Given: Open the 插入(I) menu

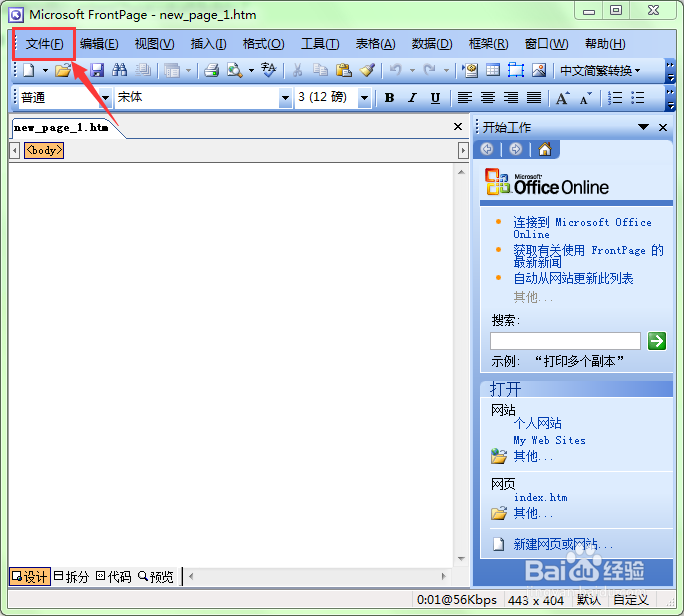Looking at the screenshot, I should click(x=209, y=44).
